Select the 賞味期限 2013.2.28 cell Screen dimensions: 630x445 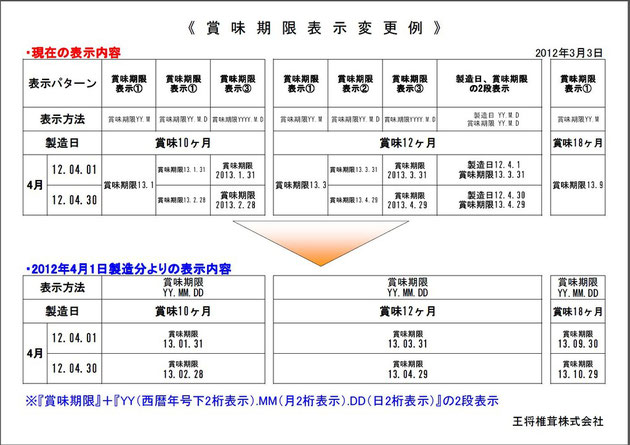[x=237, y=200]
